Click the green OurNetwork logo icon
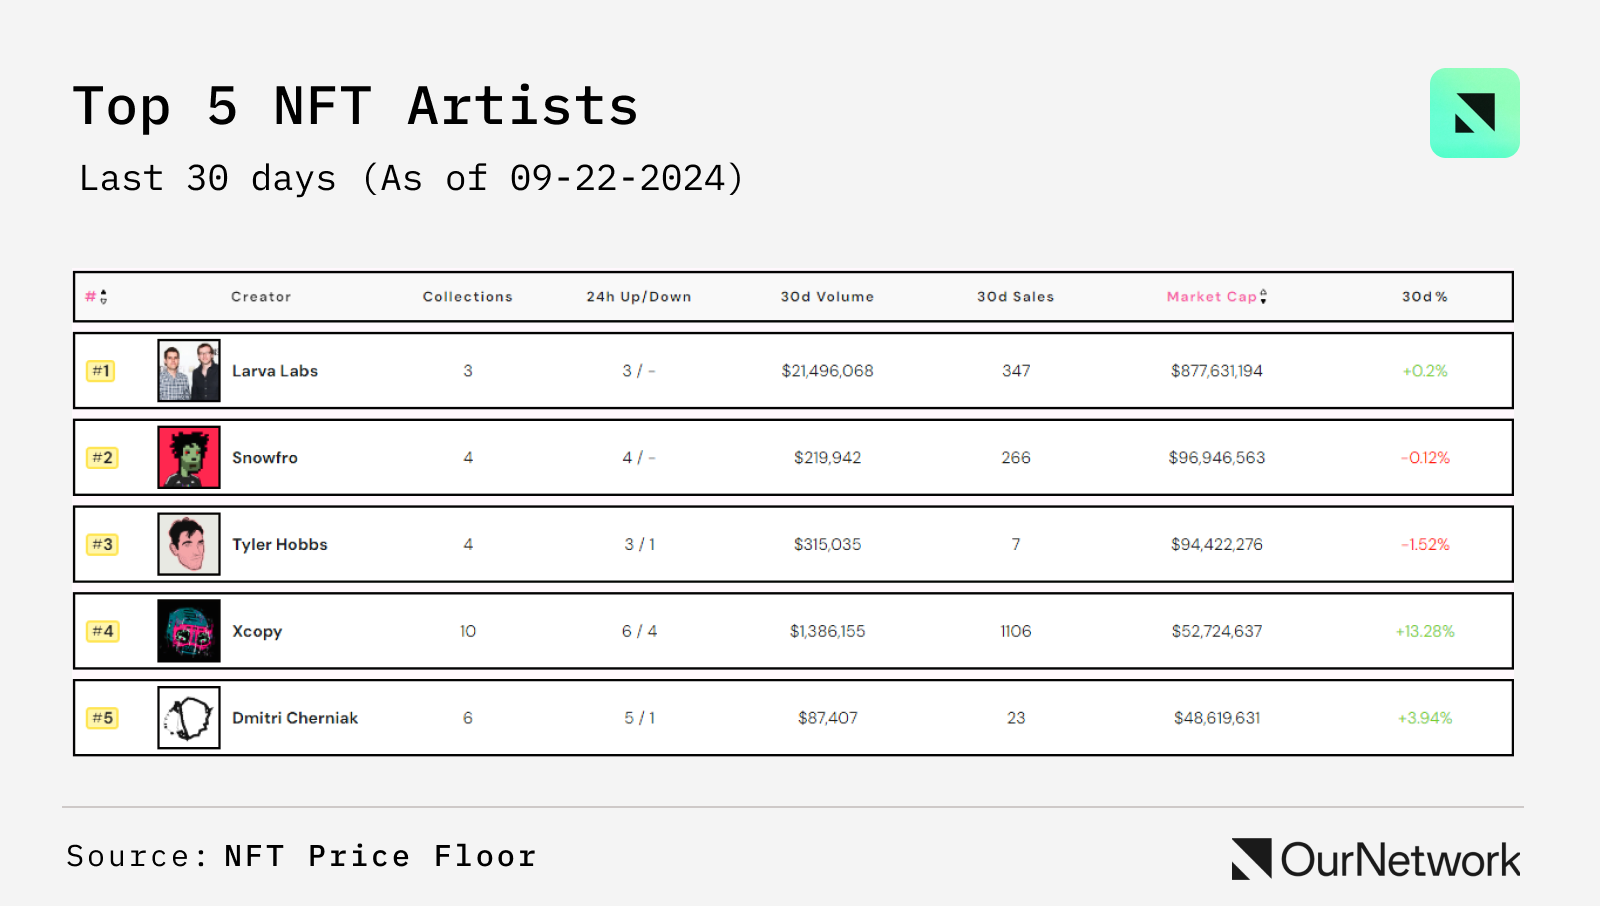1600x906 pixels. [1474, 113]
